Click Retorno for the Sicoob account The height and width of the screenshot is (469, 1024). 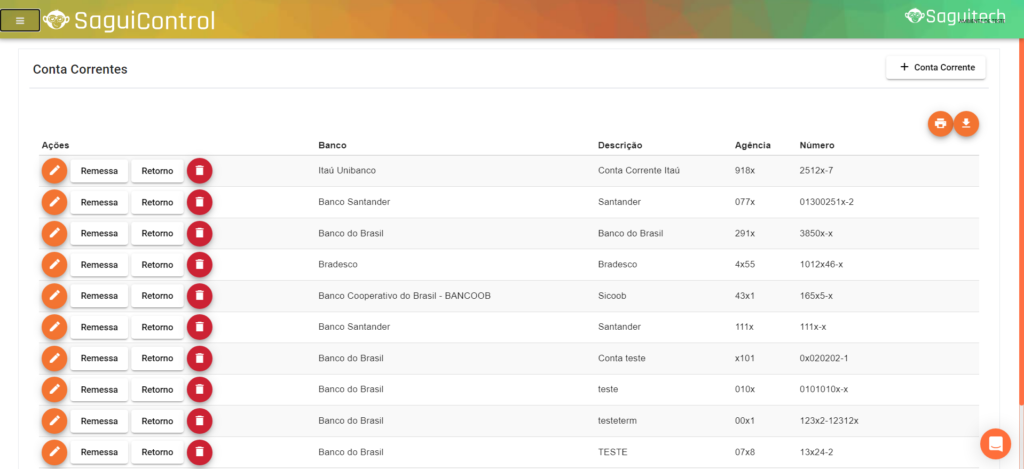[x=157, y=296]
